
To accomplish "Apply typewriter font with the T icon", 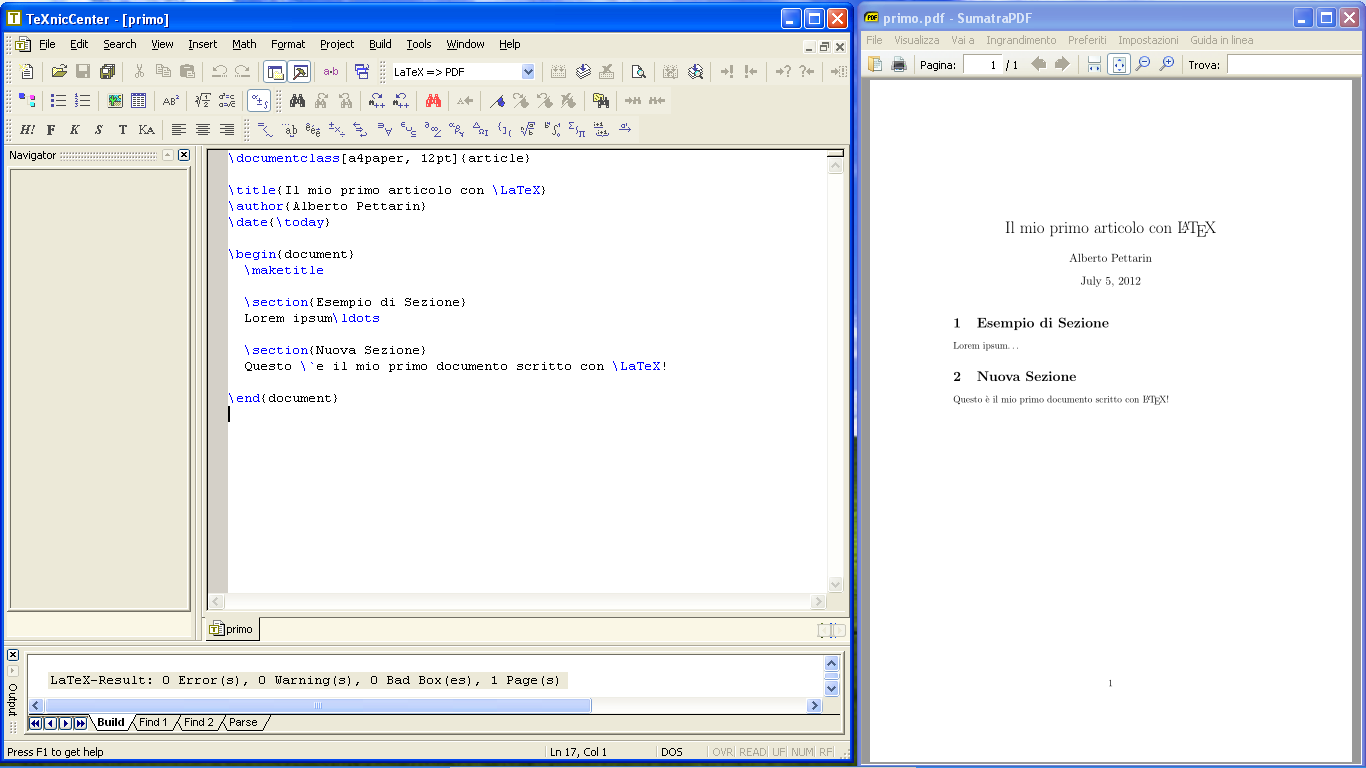I will click(123, 129).
